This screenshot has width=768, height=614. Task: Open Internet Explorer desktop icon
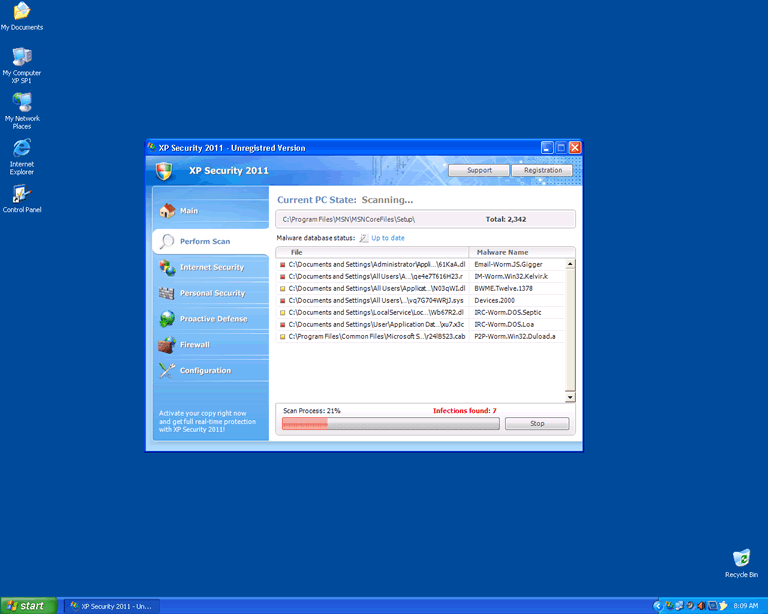21,148
